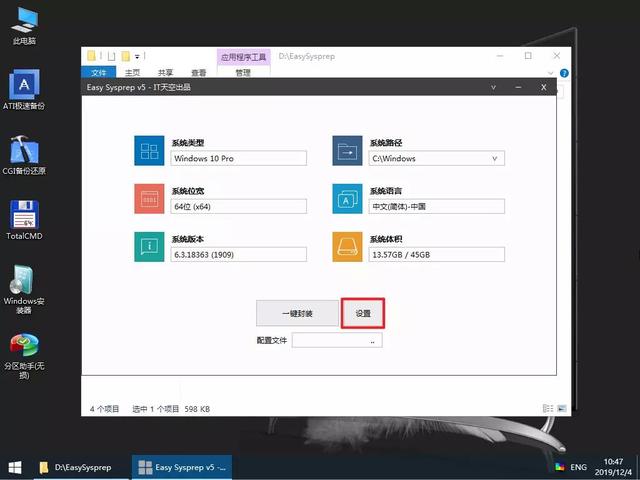Click the 系统体积 13.57GB / 45GB field

436,255
